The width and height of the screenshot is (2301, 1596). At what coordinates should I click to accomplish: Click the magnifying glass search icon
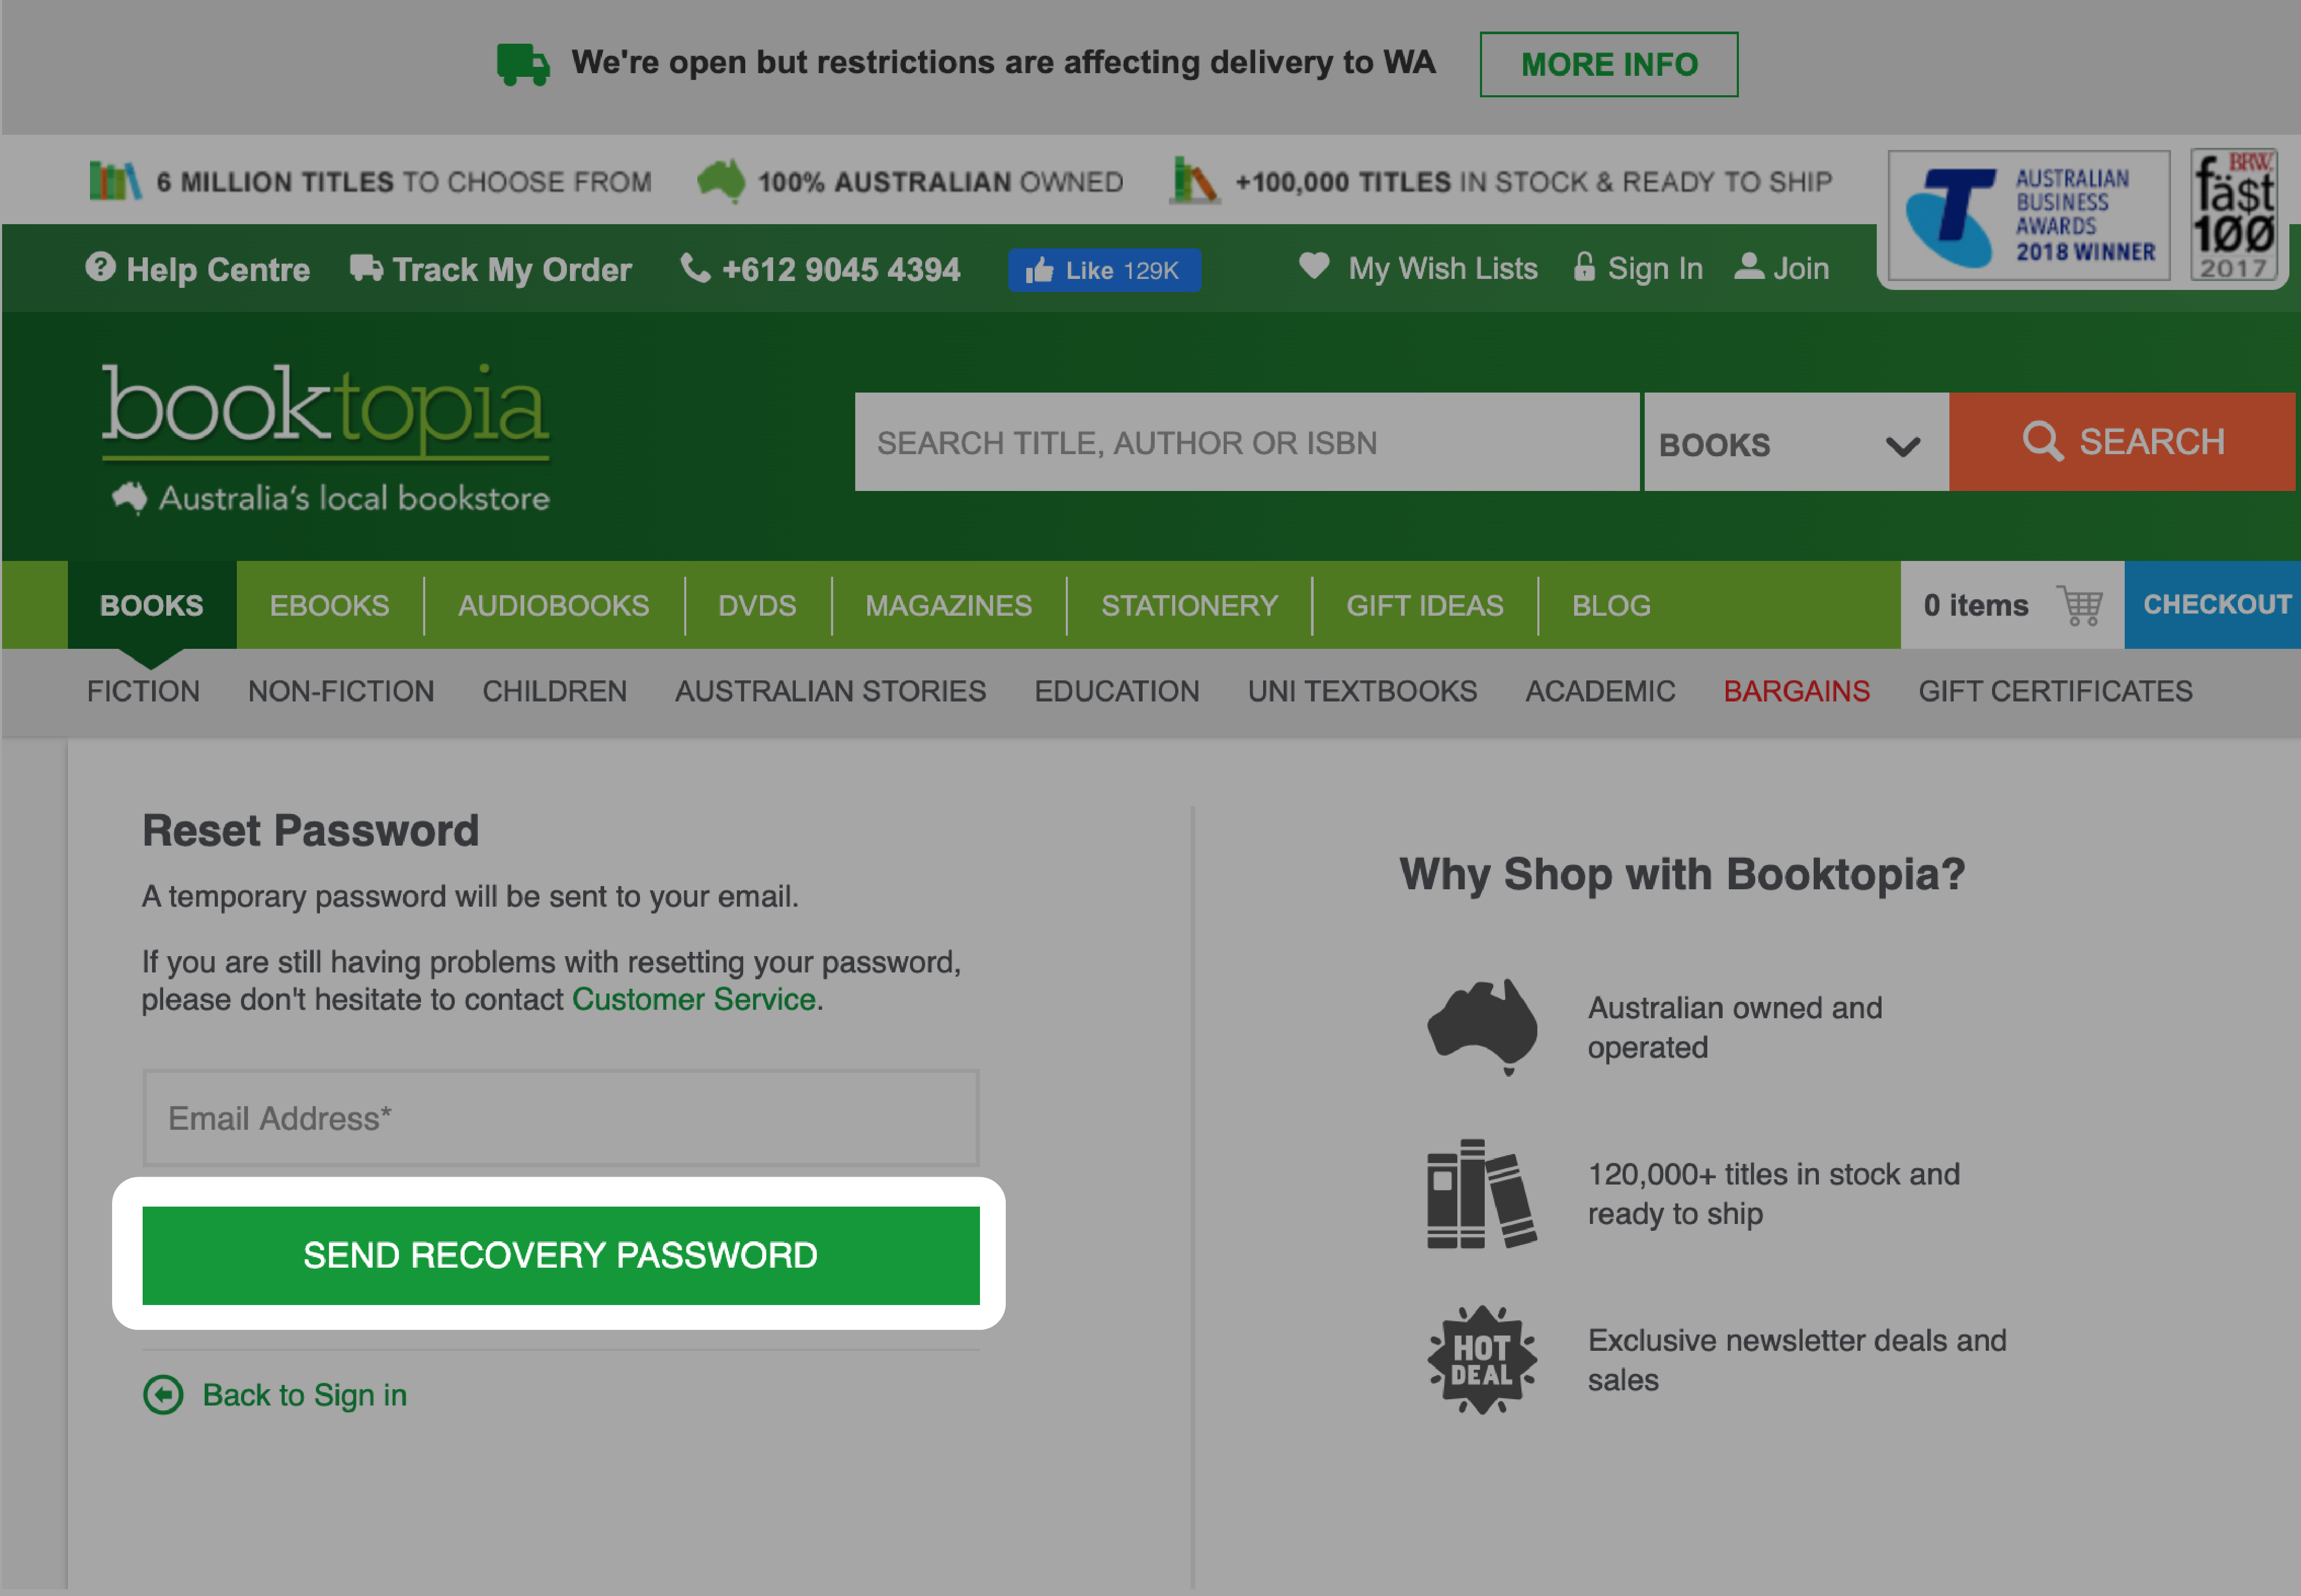coord(2043,441)
